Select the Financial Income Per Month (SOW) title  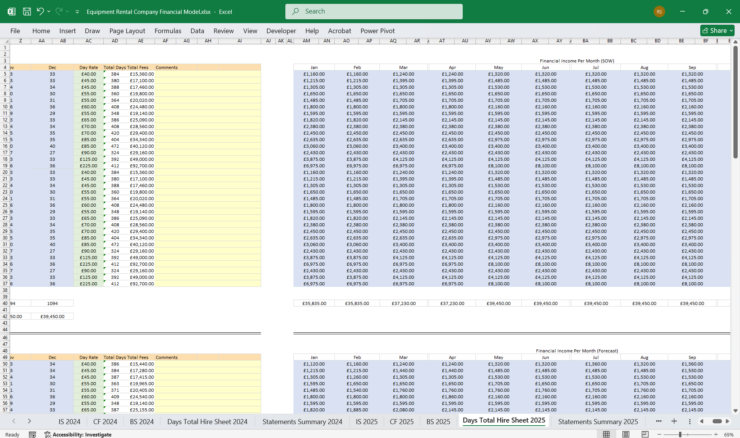pos(577,61)
